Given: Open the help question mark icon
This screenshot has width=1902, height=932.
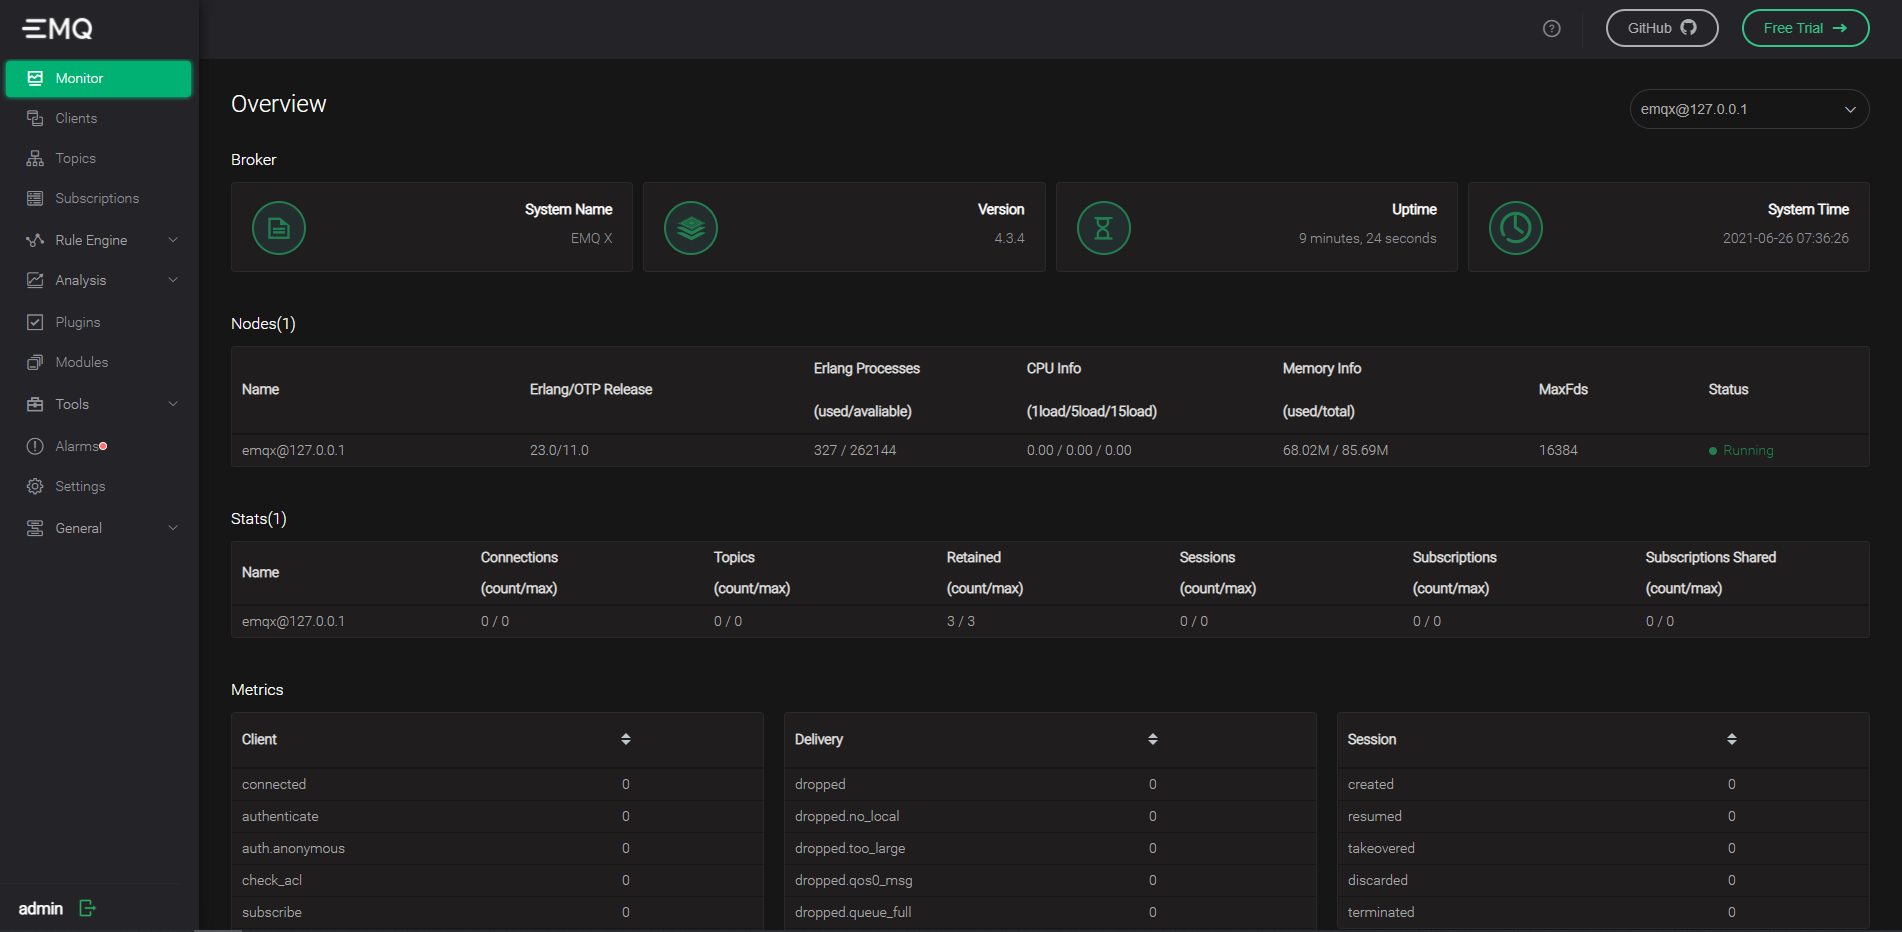Looking at the screenshot, I should pyautogui.click(x=1551, y=28).
